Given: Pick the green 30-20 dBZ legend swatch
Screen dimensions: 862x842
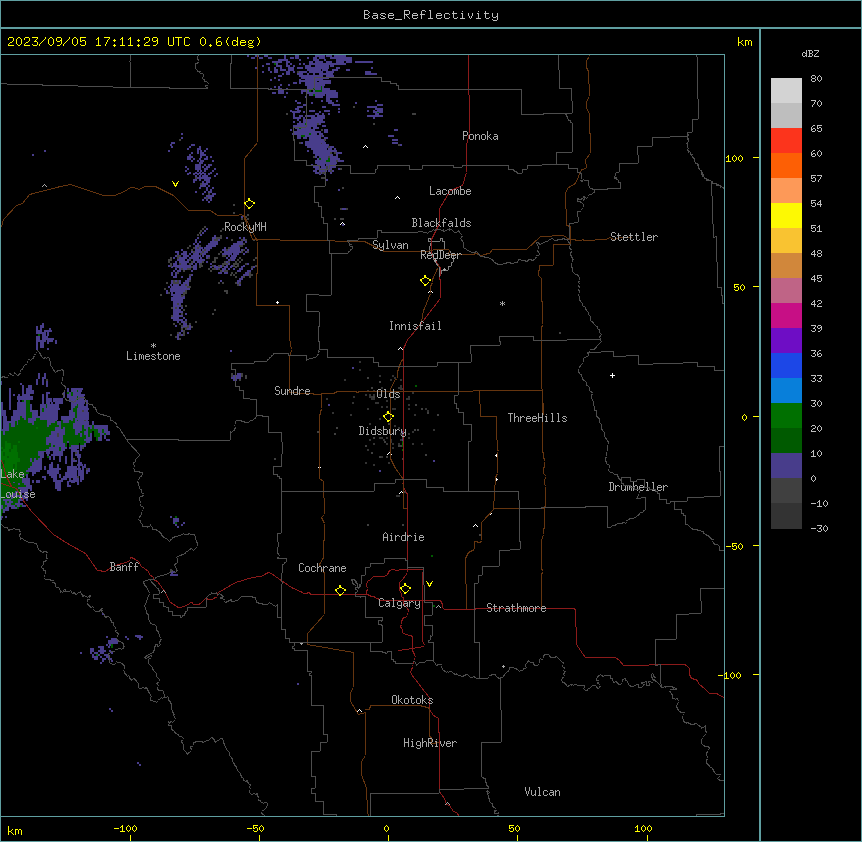Looking at the screenshot, I should [x=786, y=416].
